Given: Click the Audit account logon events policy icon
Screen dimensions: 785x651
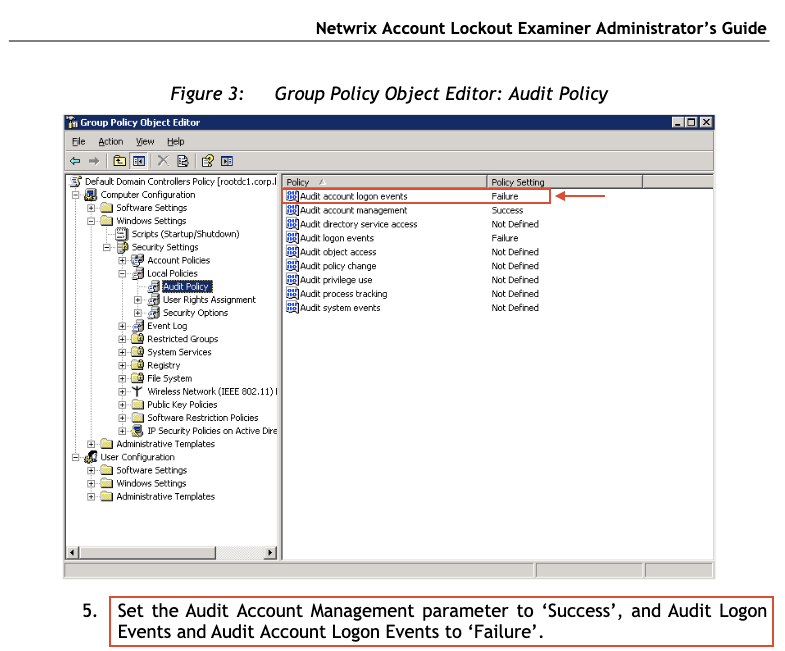Looking at the screenshot, I should [292, 196].
